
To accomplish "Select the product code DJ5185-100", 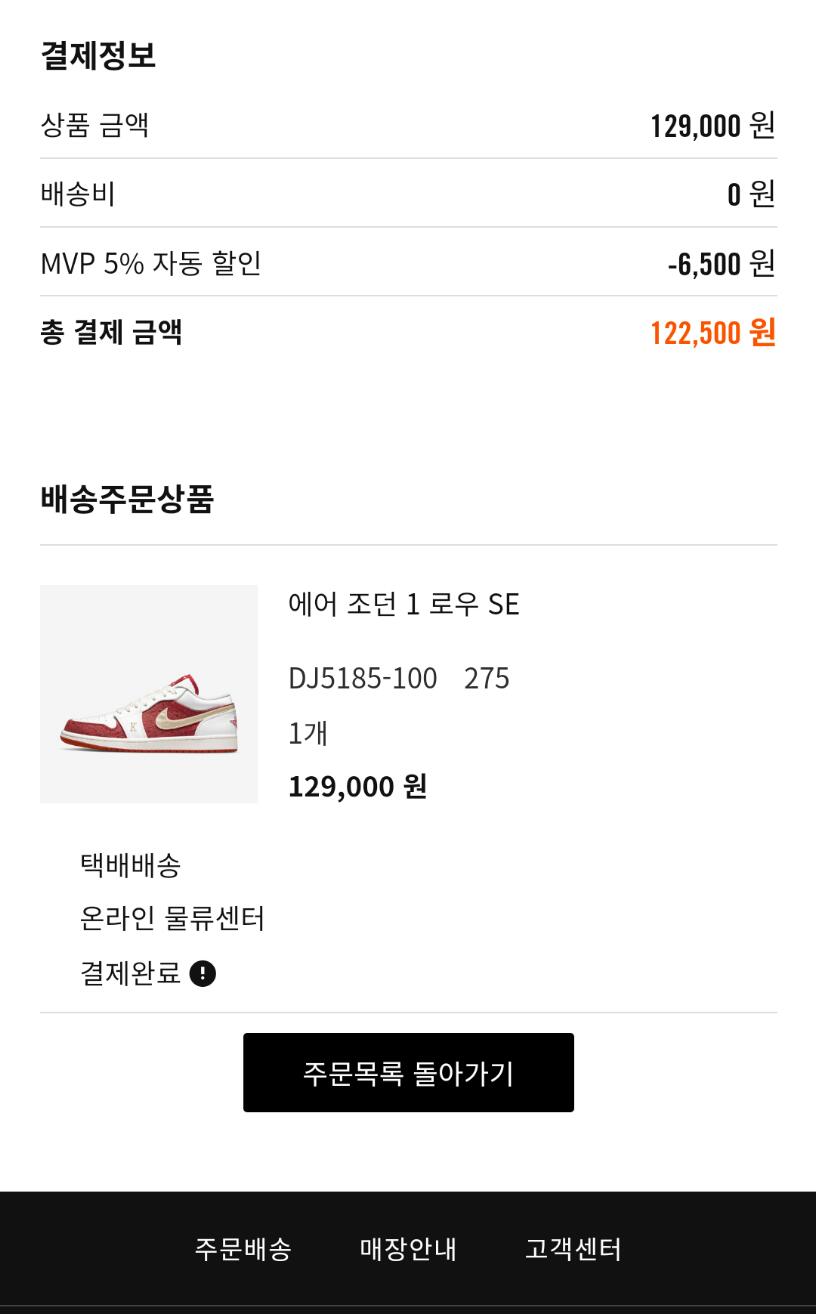I will tap(363, 678).
